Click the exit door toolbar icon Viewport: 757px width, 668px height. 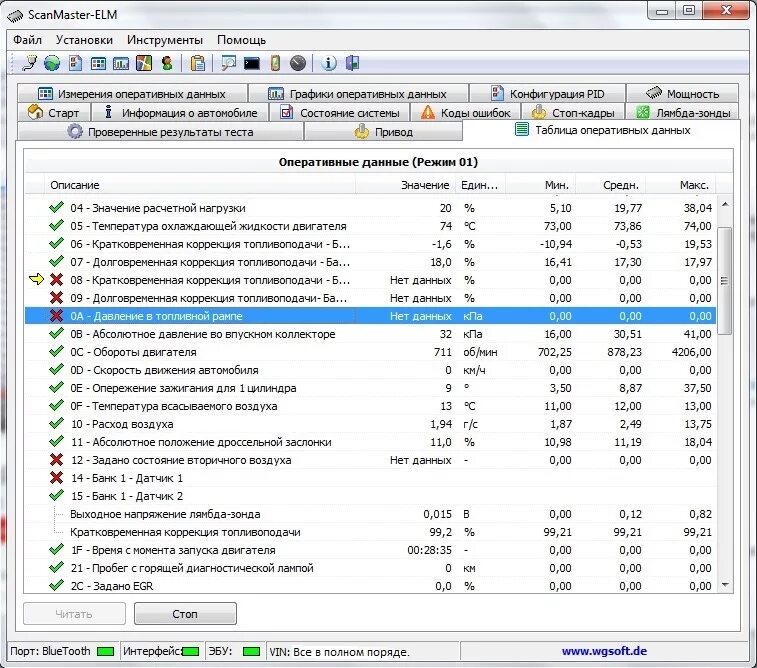point(352,63)
